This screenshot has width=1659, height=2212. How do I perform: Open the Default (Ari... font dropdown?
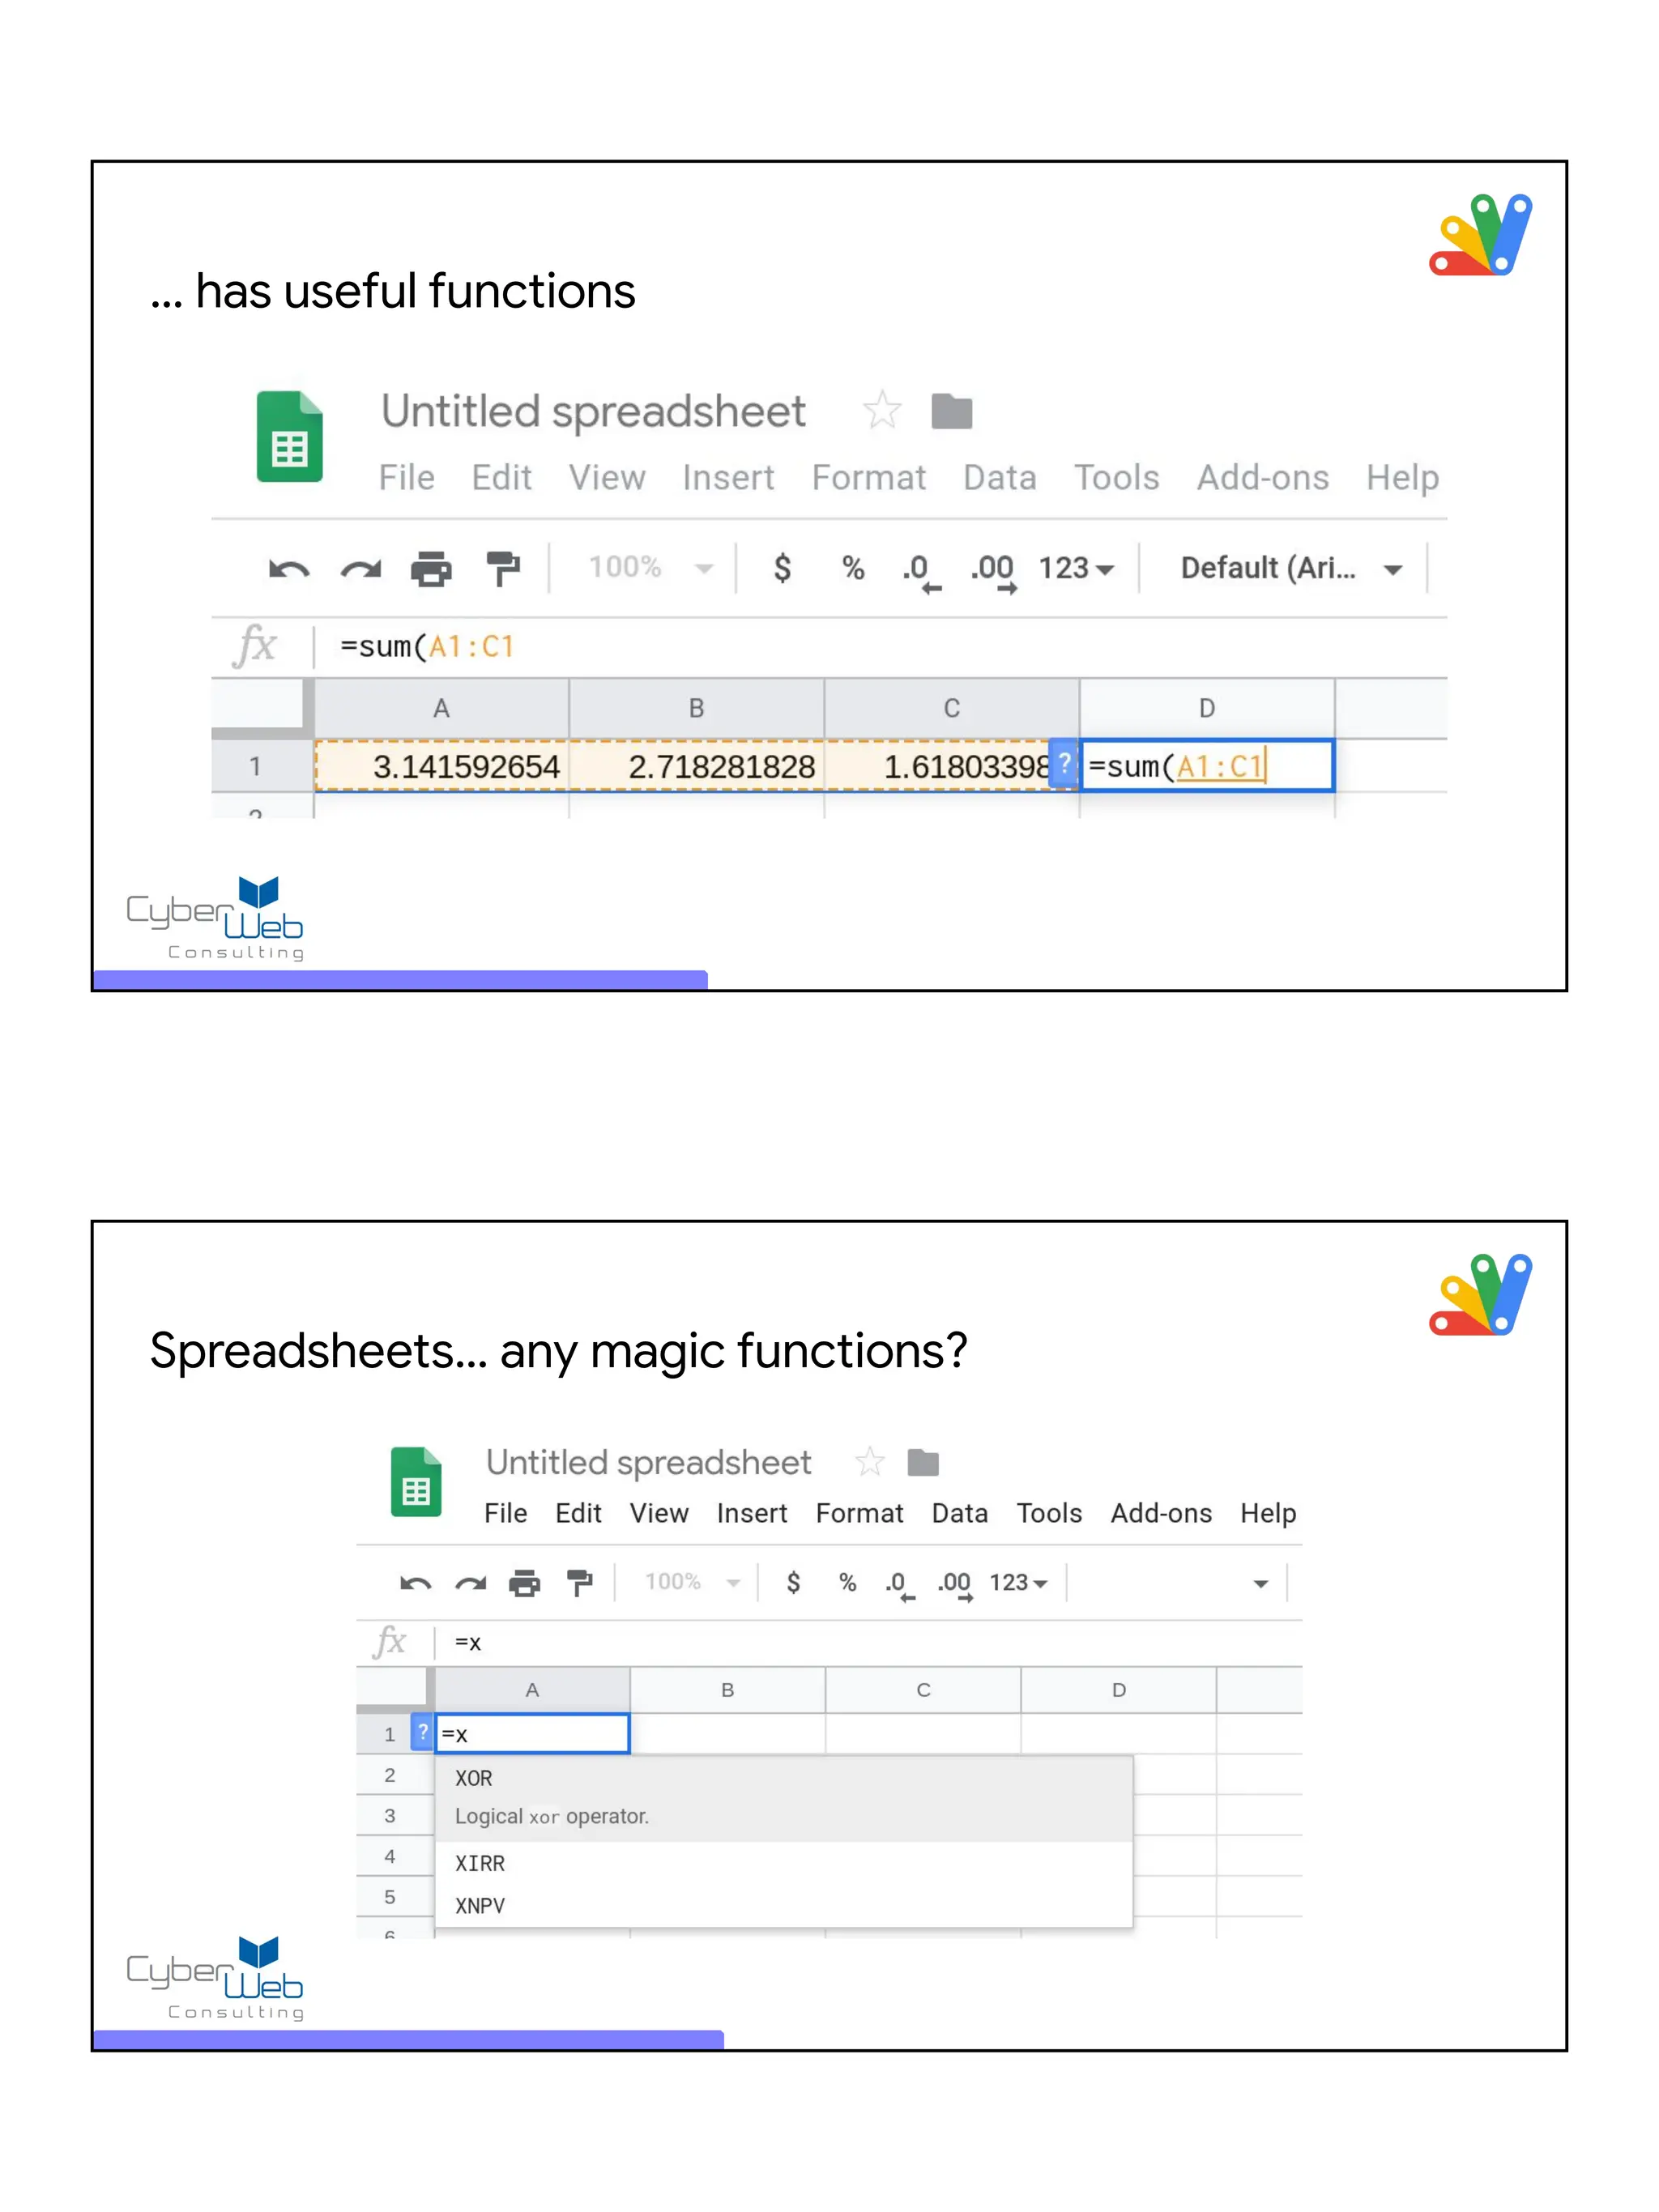[x=1291, y=568]
